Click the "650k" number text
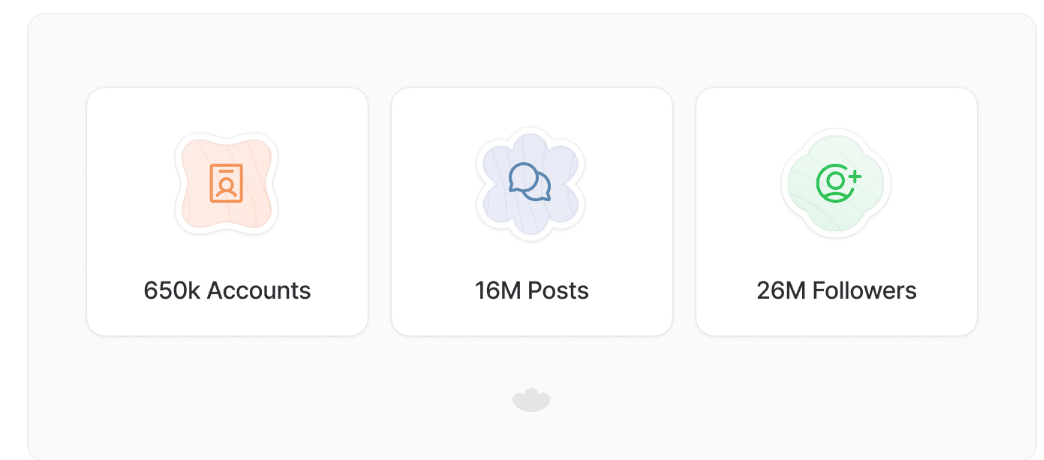This screenshot has width=1044, height=460. point(172,291)
